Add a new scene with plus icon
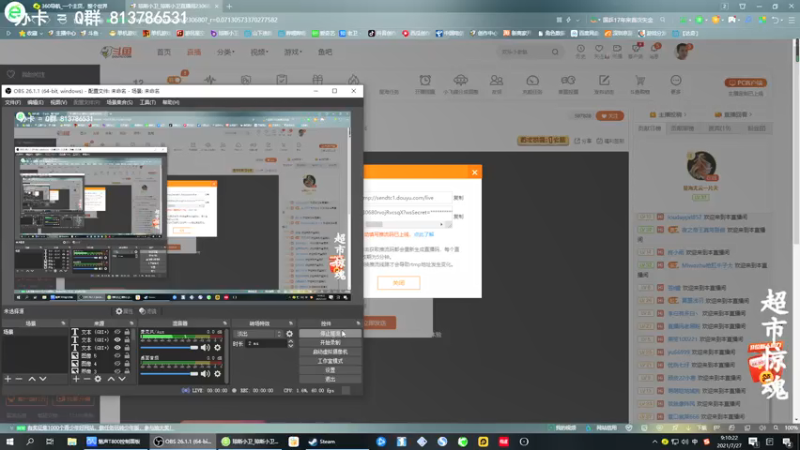This screenshot has height=450, width=800. (x=8, y=379)
